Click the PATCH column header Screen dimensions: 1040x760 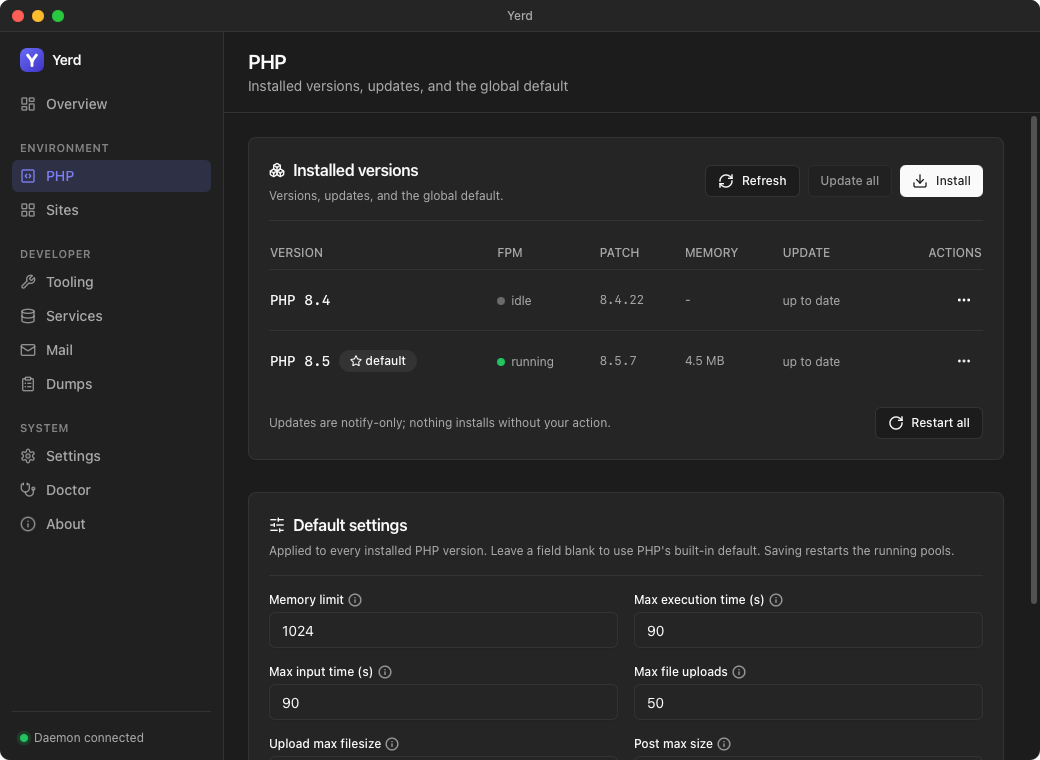[x=619, y=253]
